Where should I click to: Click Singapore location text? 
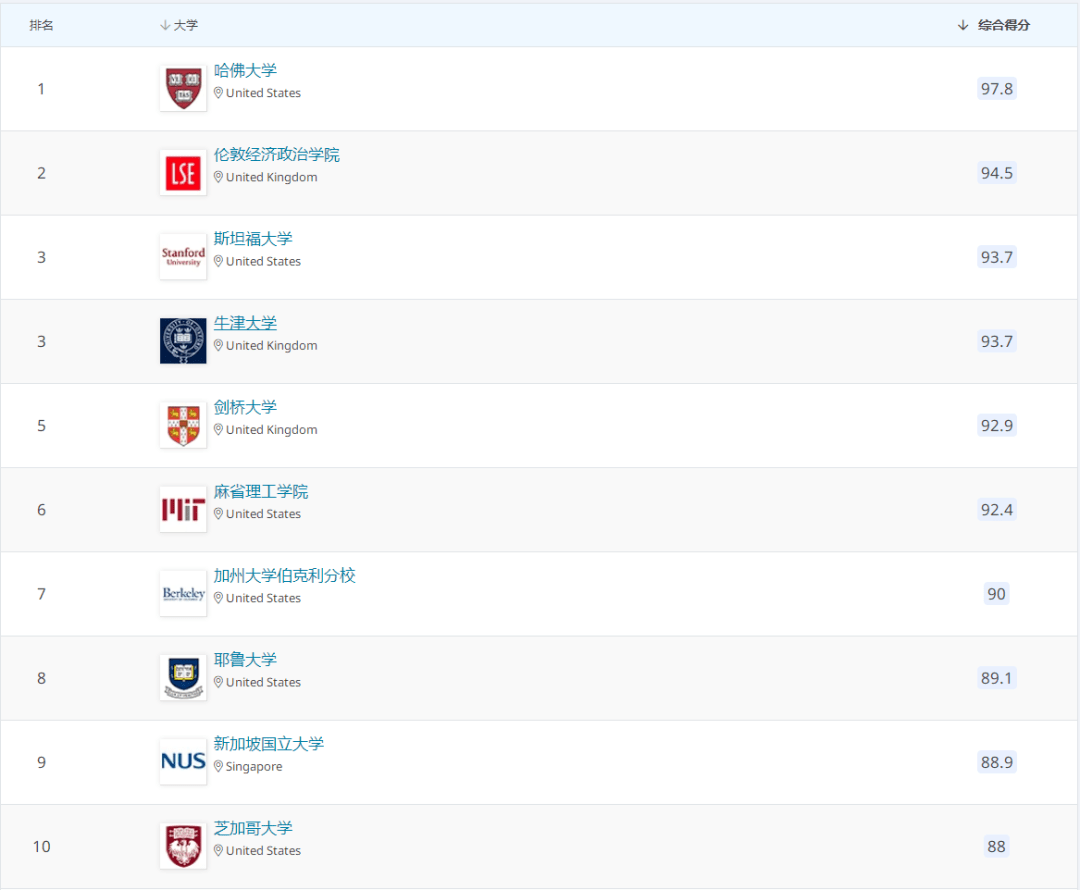(x=254, y=767)
